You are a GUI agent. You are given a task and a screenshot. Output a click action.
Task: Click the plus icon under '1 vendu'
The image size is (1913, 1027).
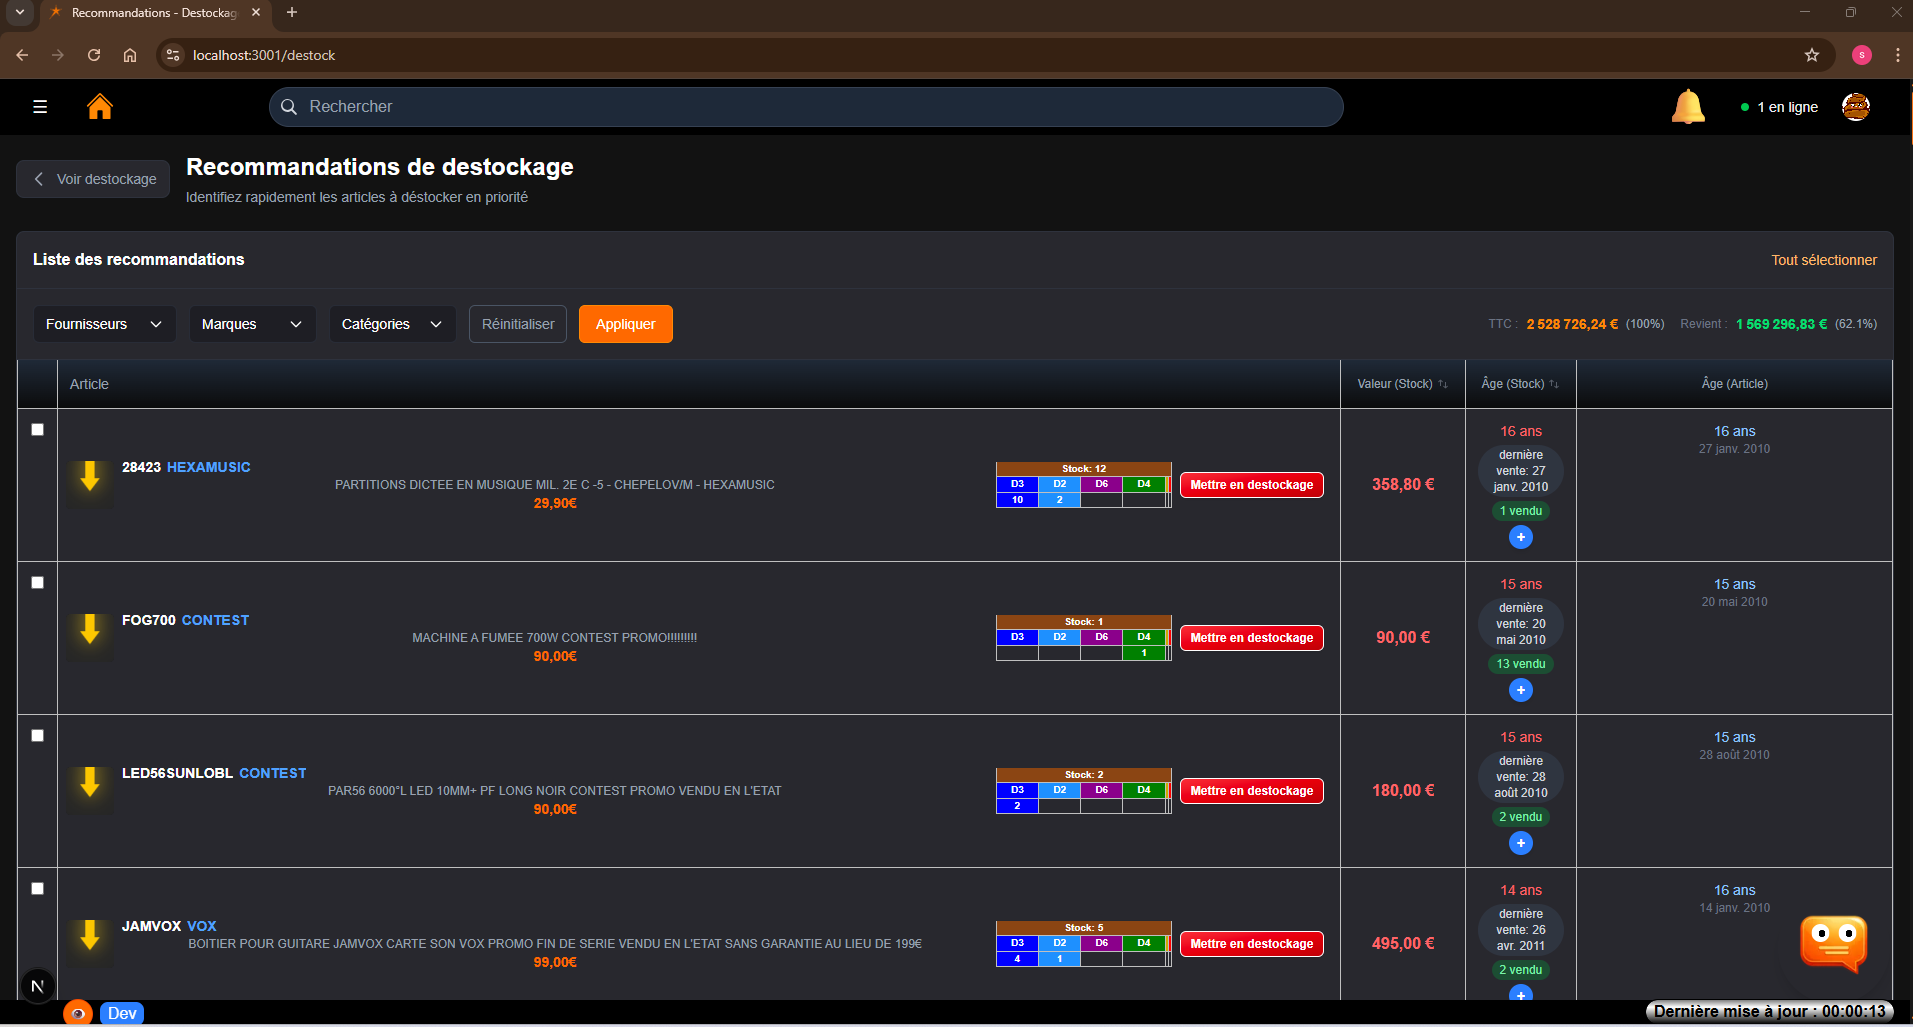point(1520,537)
